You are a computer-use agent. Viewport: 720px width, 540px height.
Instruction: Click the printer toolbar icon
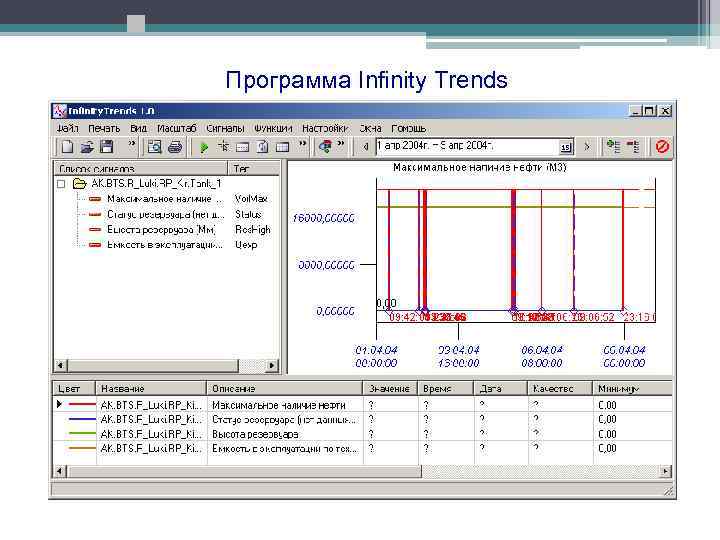click(x=175, y=147)
